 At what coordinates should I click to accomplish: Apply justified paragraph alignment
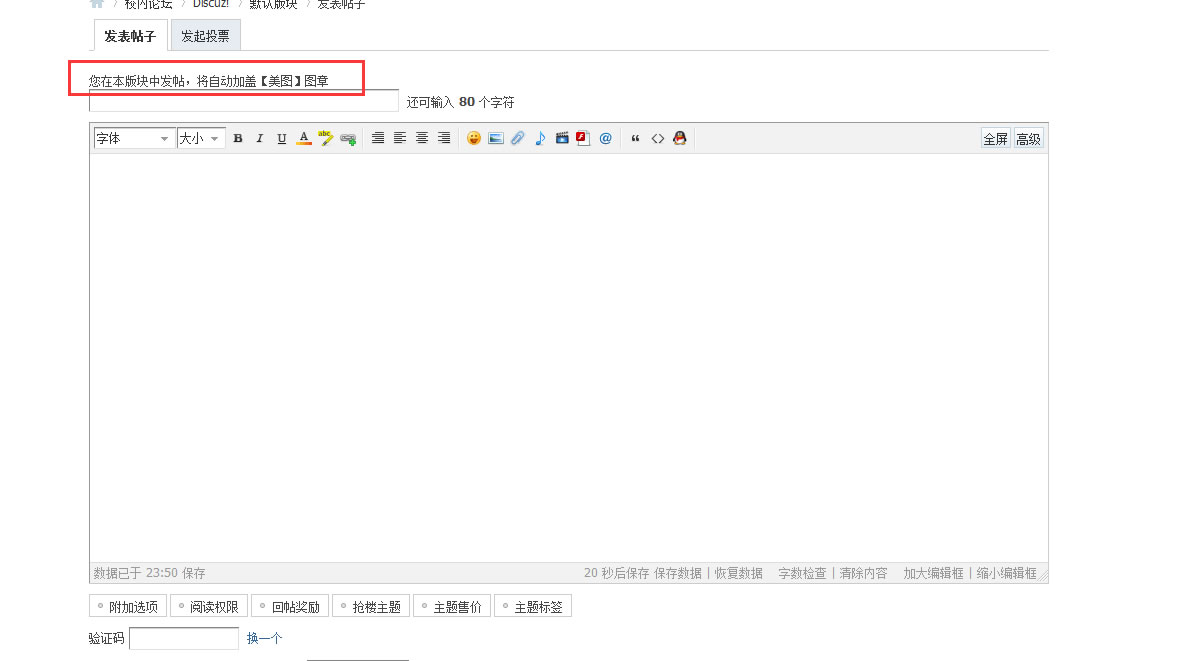coord(378,139)
